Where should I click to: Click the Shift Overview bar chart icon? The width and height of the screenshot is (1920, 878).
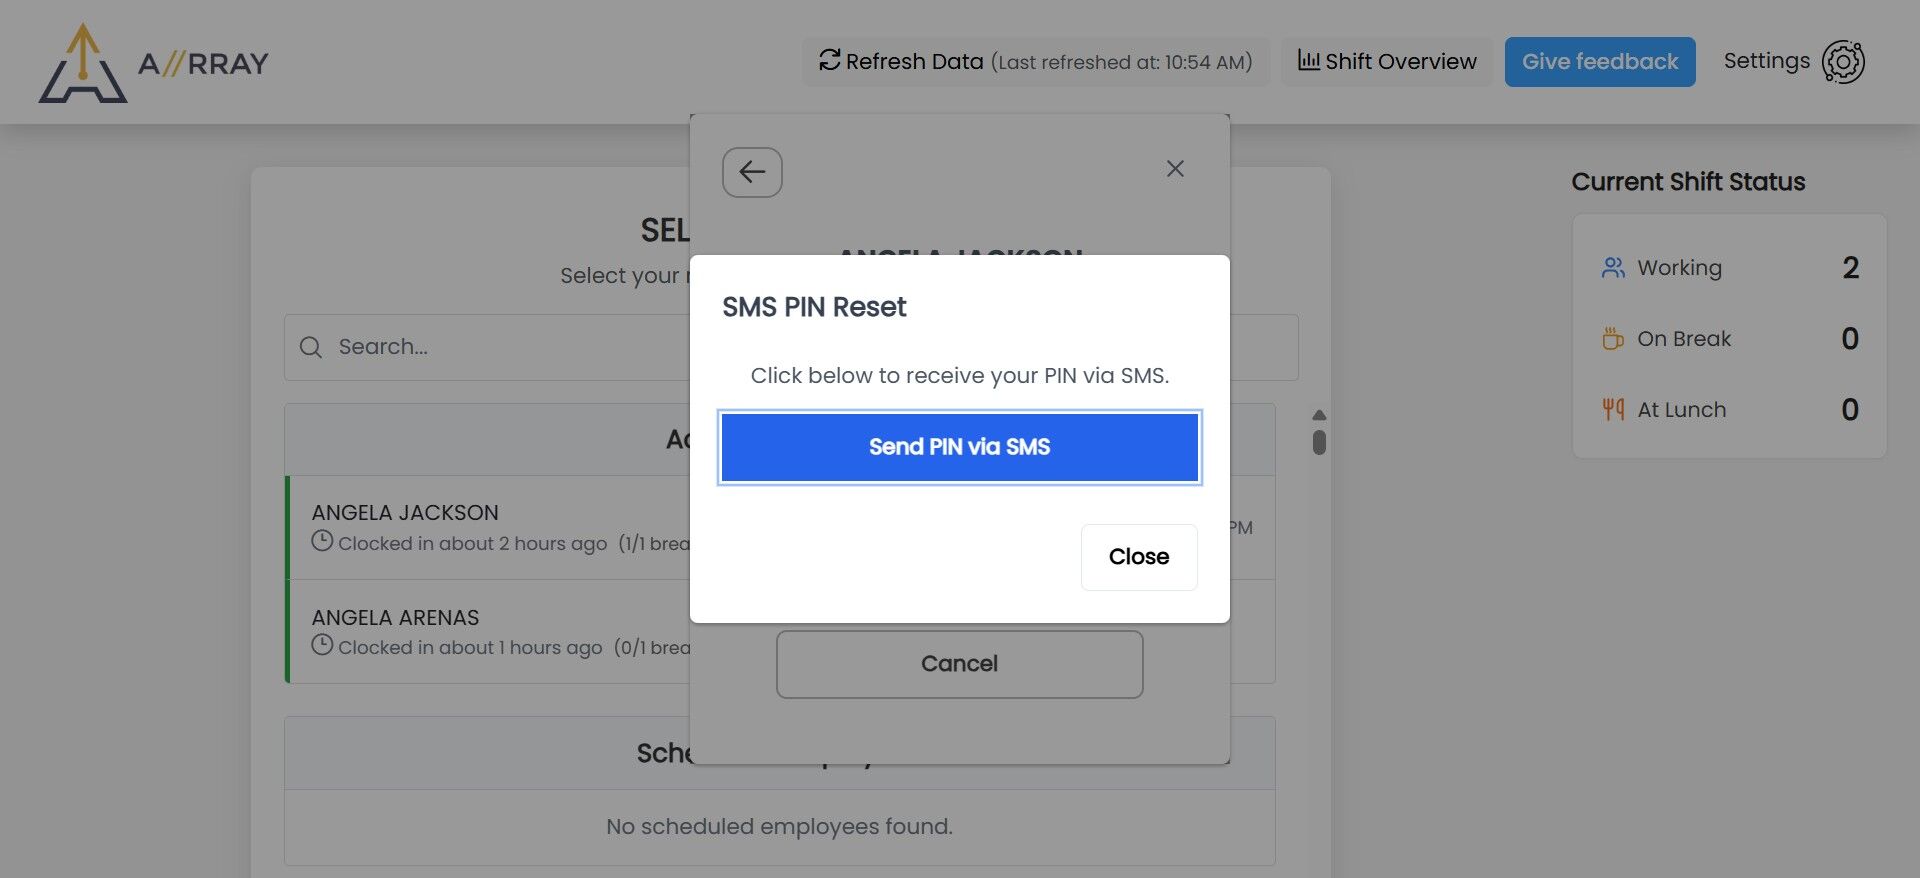[x=1308, y=60]
